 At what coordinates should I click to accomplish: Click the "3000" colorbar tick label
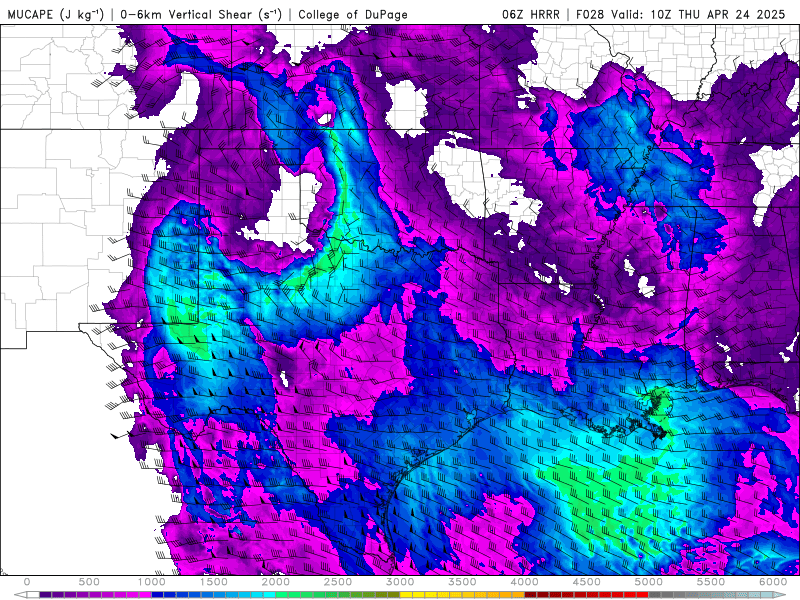click(400, 582)
